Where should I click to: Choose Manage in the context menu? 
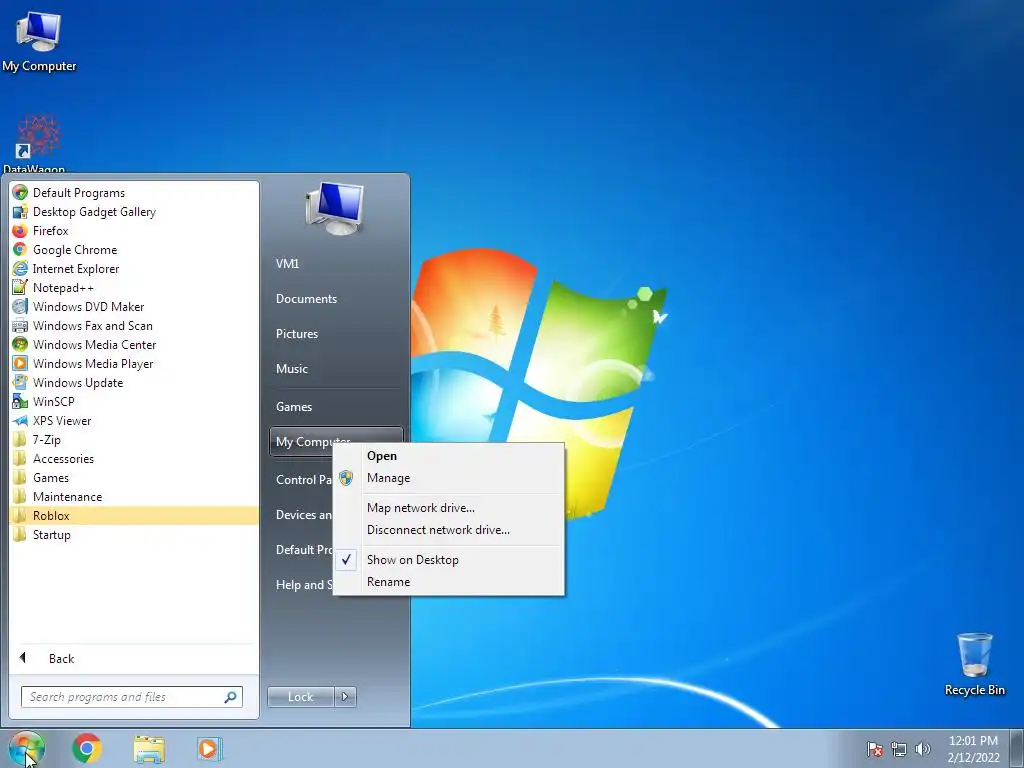coord(449,478)
